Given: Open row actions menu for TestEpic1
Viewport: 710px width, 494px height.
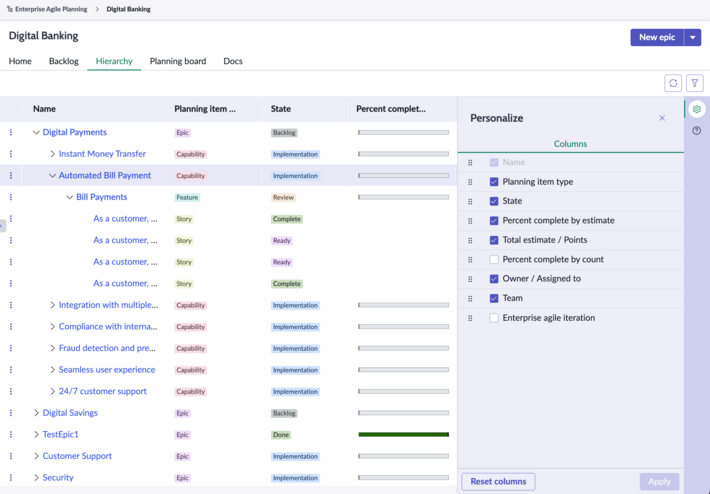Looking at the screenshot, I should (11, 434).
